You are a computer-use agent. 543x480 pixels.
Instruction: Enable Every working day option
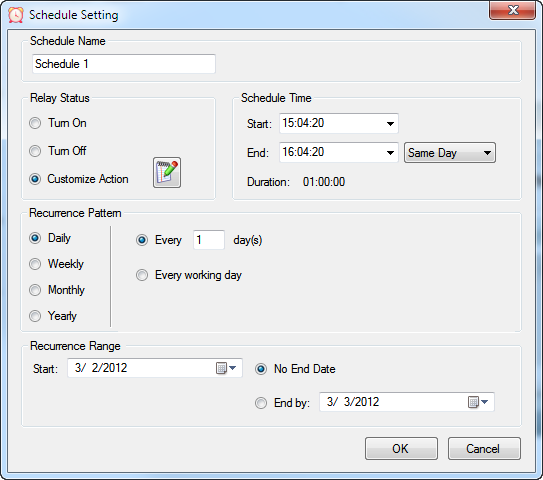142,275
